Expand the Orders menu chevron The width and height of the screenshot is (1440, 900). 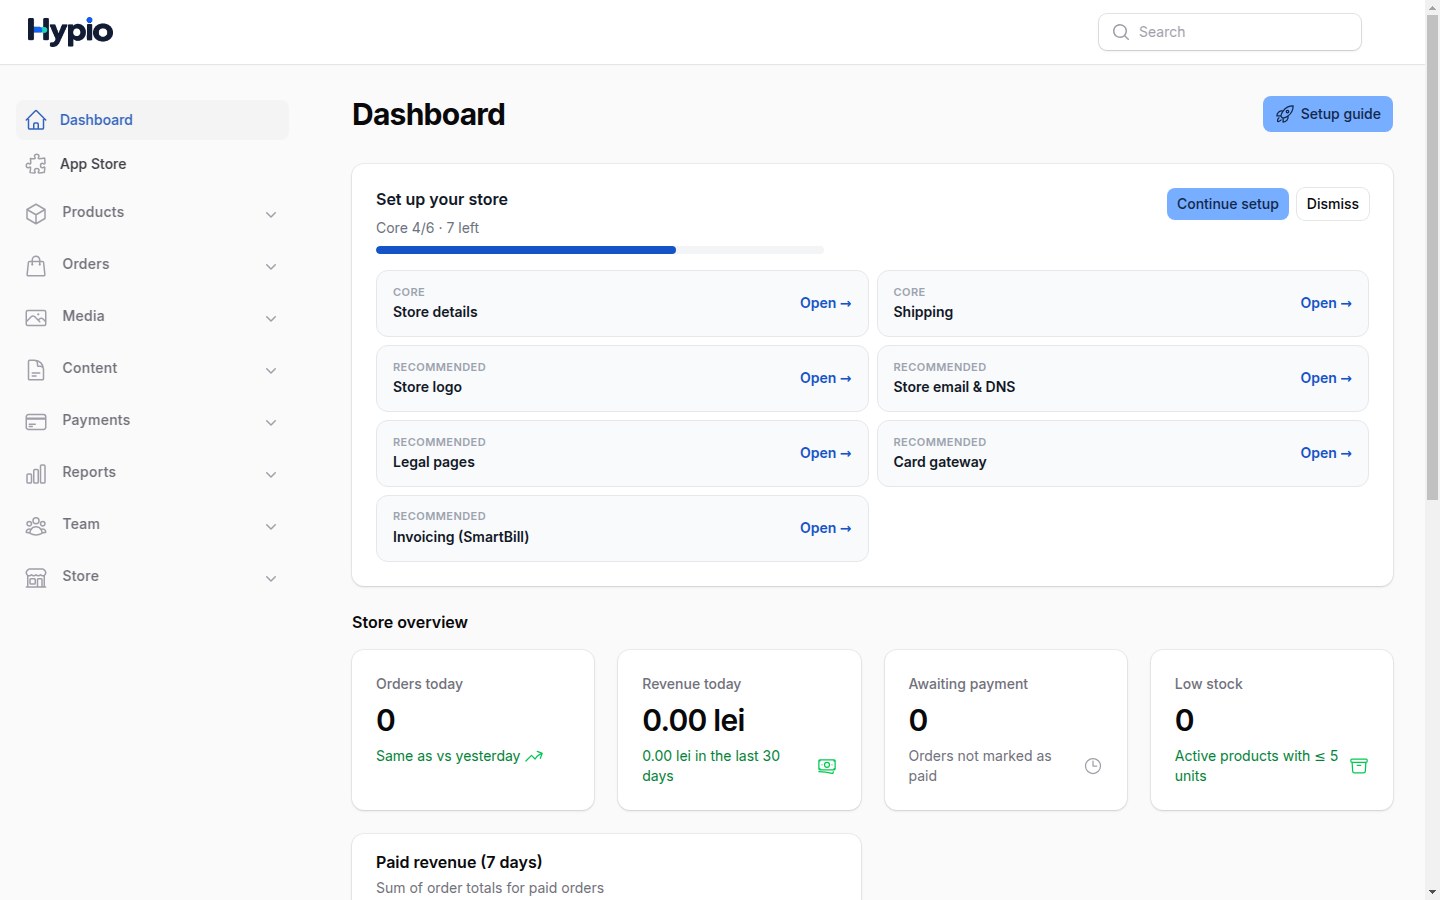(x=271, y=266)
